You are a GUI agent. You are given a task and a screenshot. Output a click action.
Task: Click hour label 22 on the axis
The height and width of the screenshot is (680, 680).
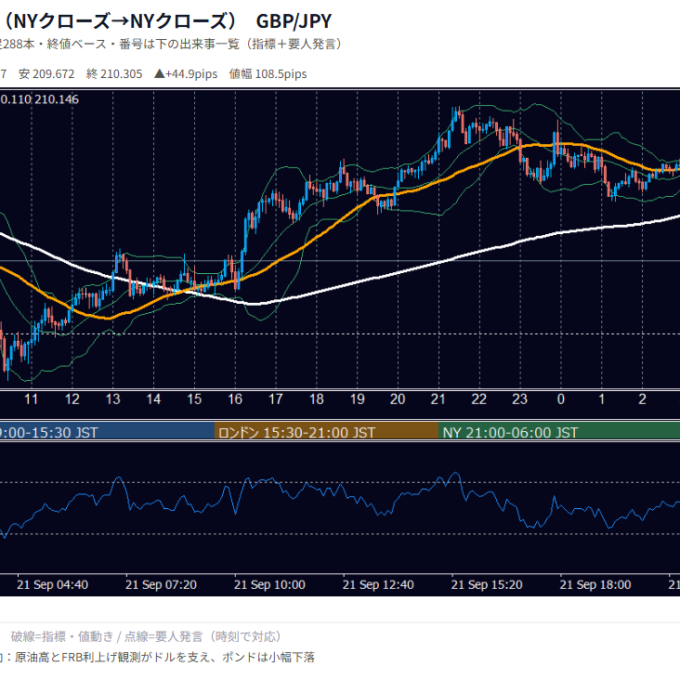click(479, 399)
